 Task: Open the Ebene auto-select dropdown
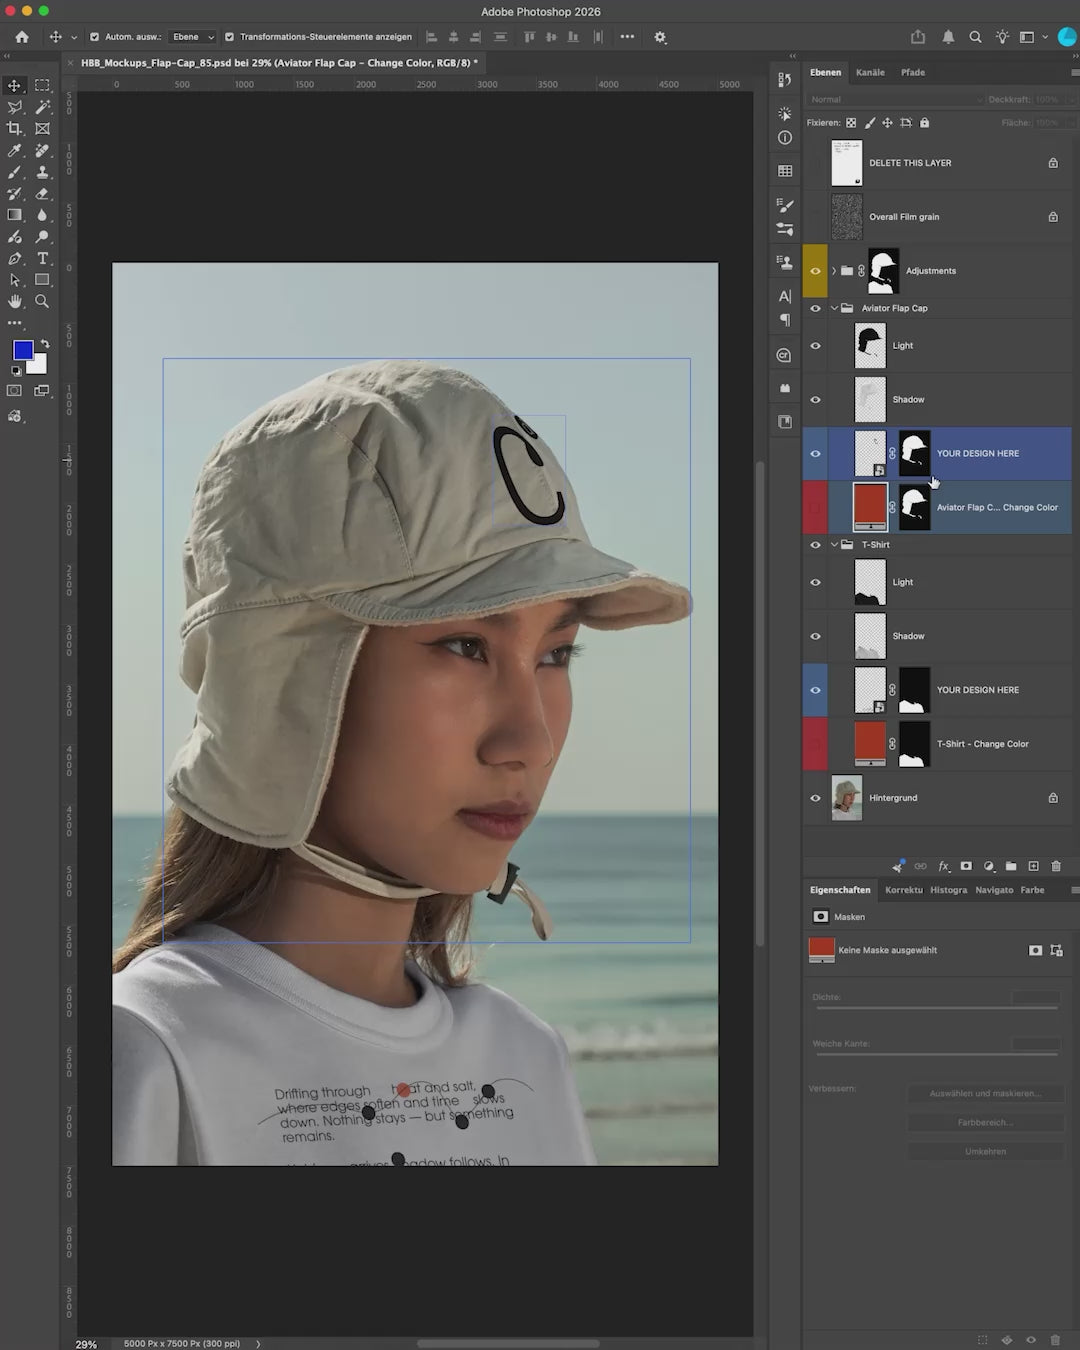tap(193, 37)
